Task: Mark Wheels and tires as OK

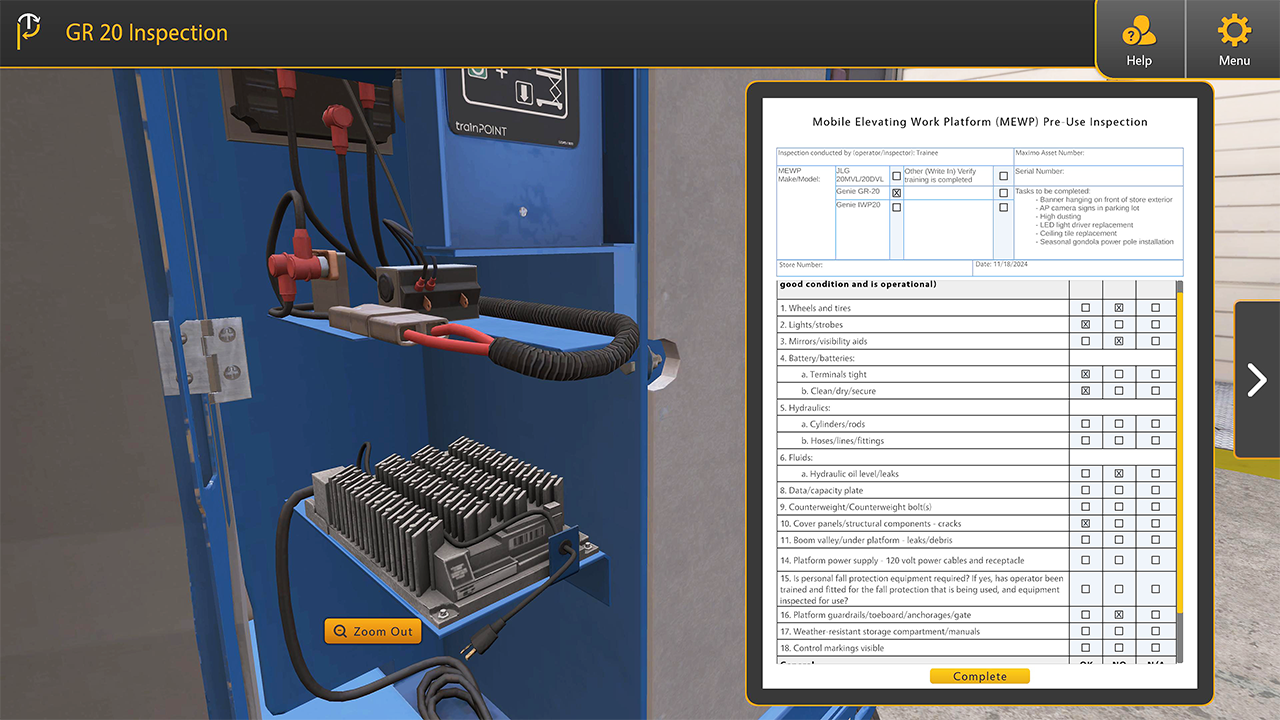Action: 1086,308
